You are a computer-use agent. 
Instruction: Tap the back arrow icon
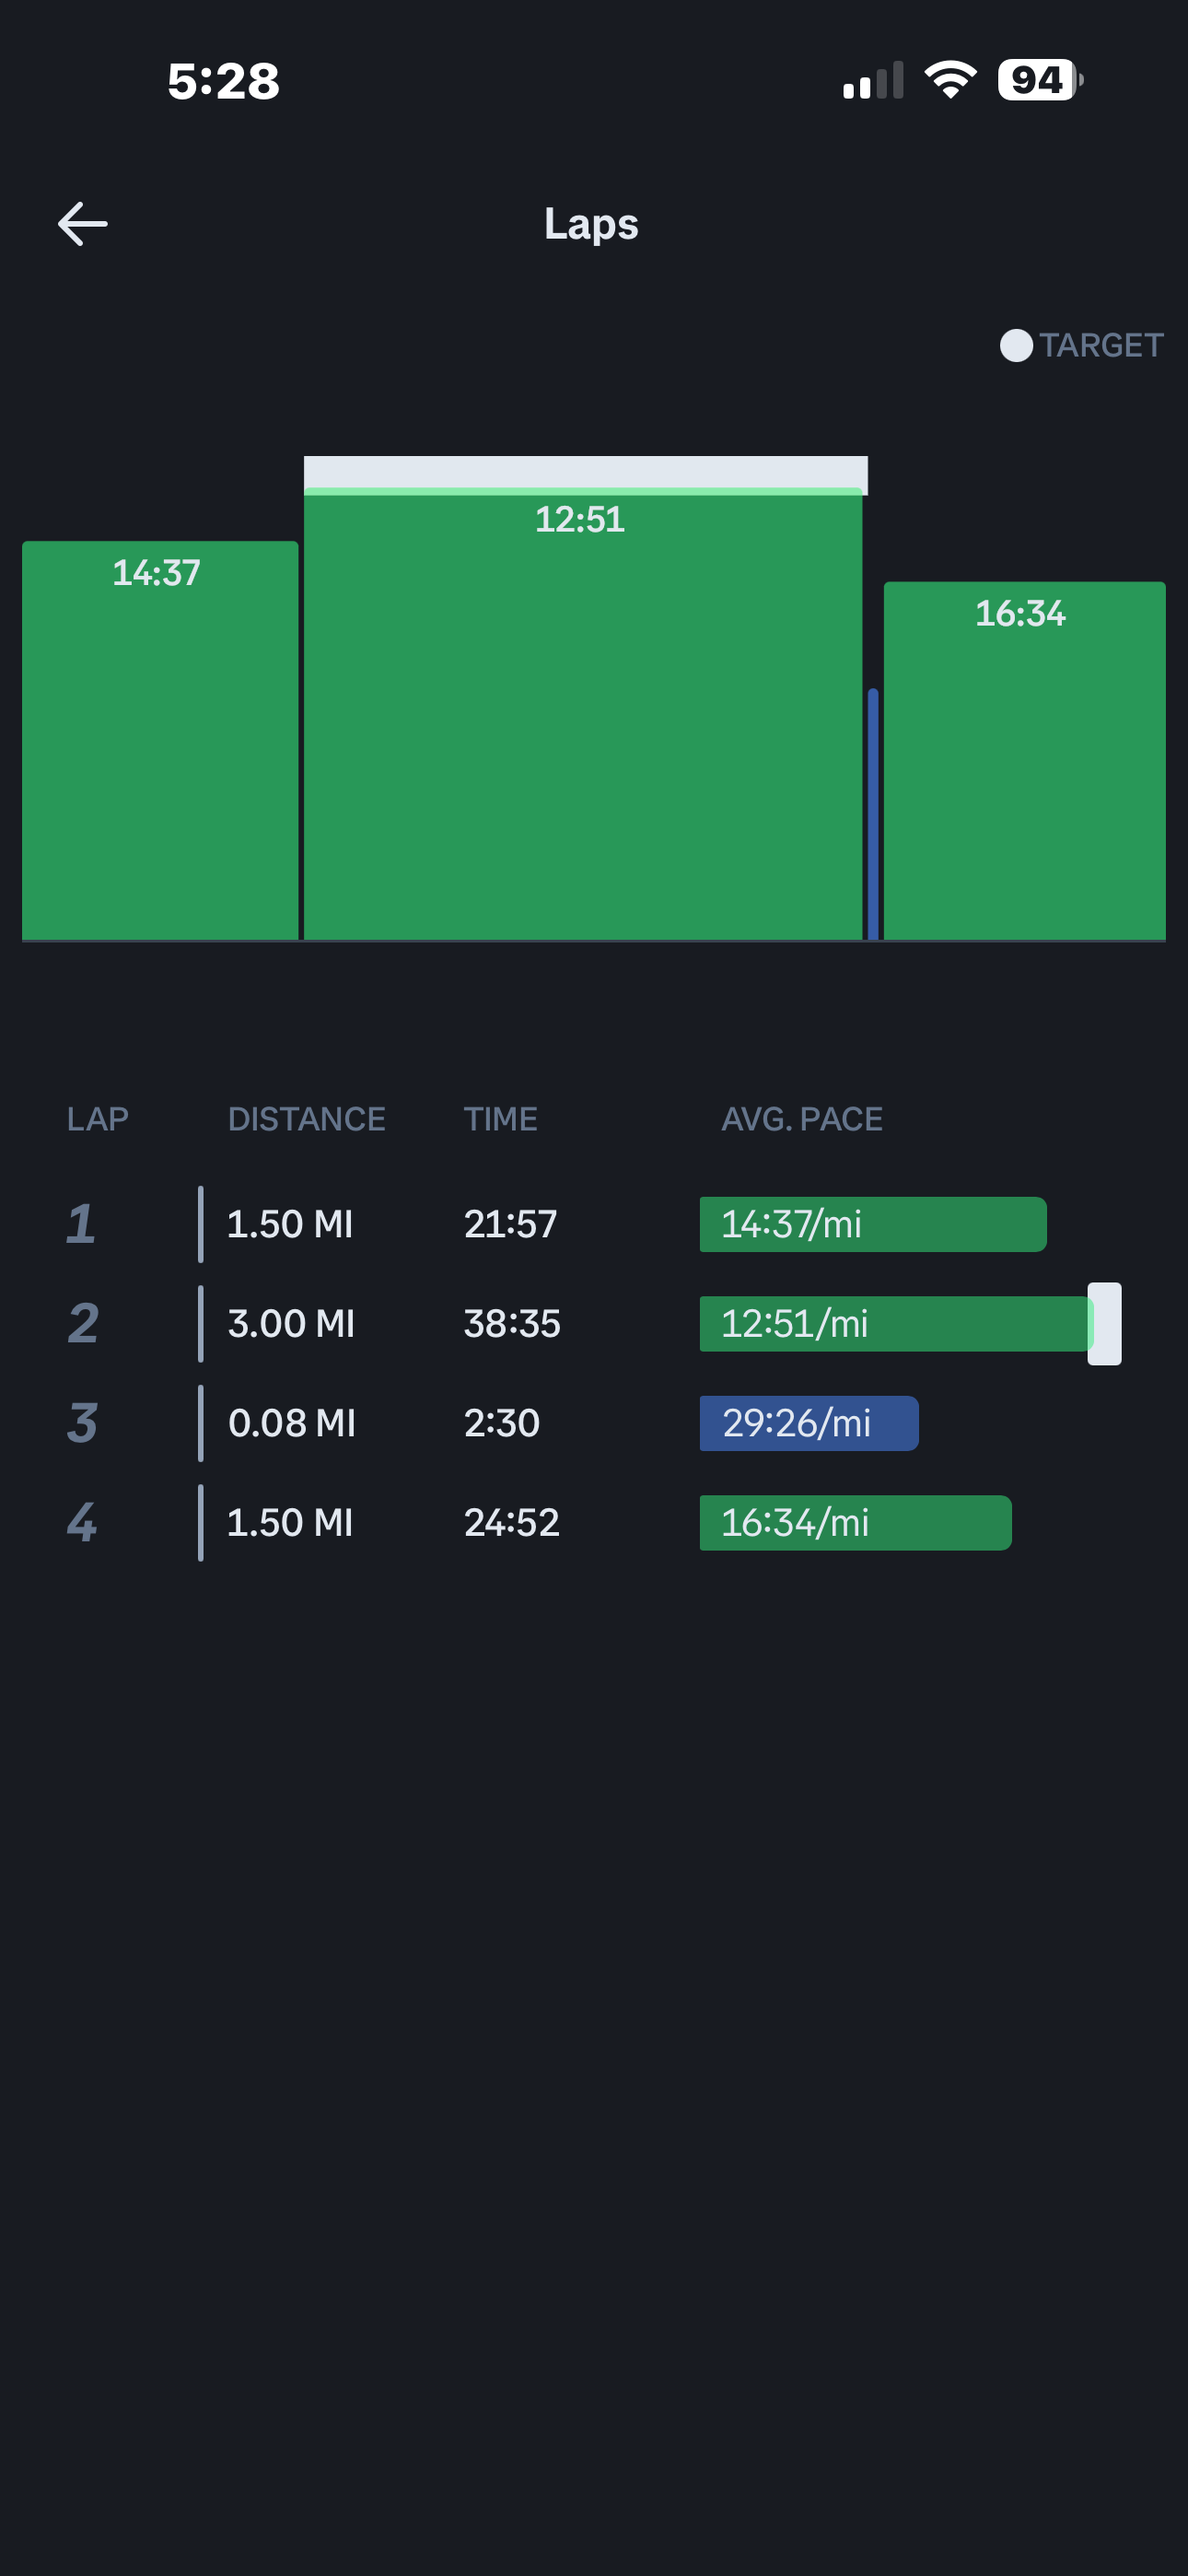click(x=83, y=224)
